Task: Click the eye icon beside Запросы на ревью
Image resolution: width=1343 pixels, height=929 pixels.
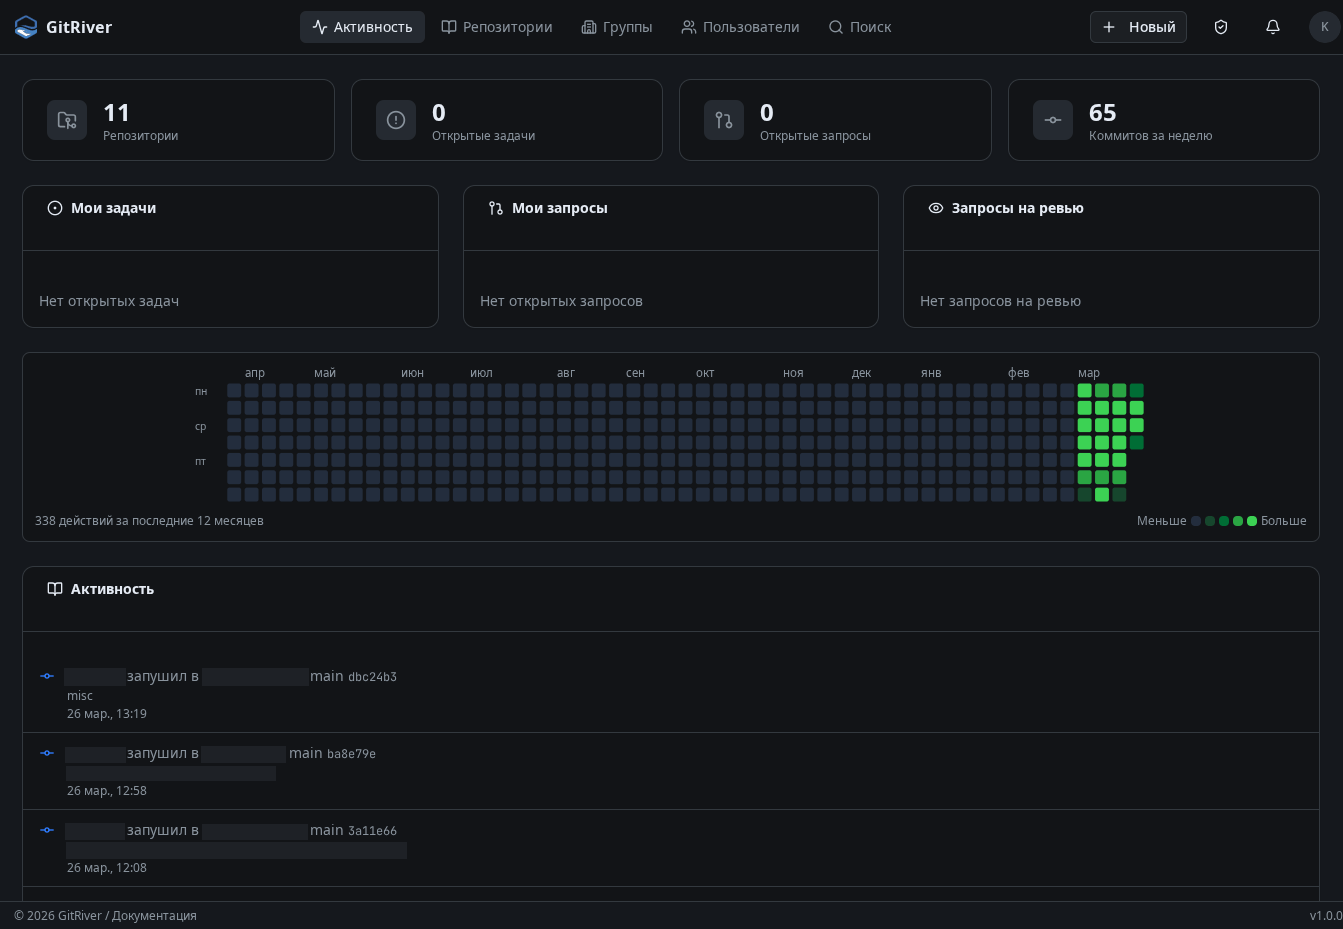Action: (x=936, y=208)
